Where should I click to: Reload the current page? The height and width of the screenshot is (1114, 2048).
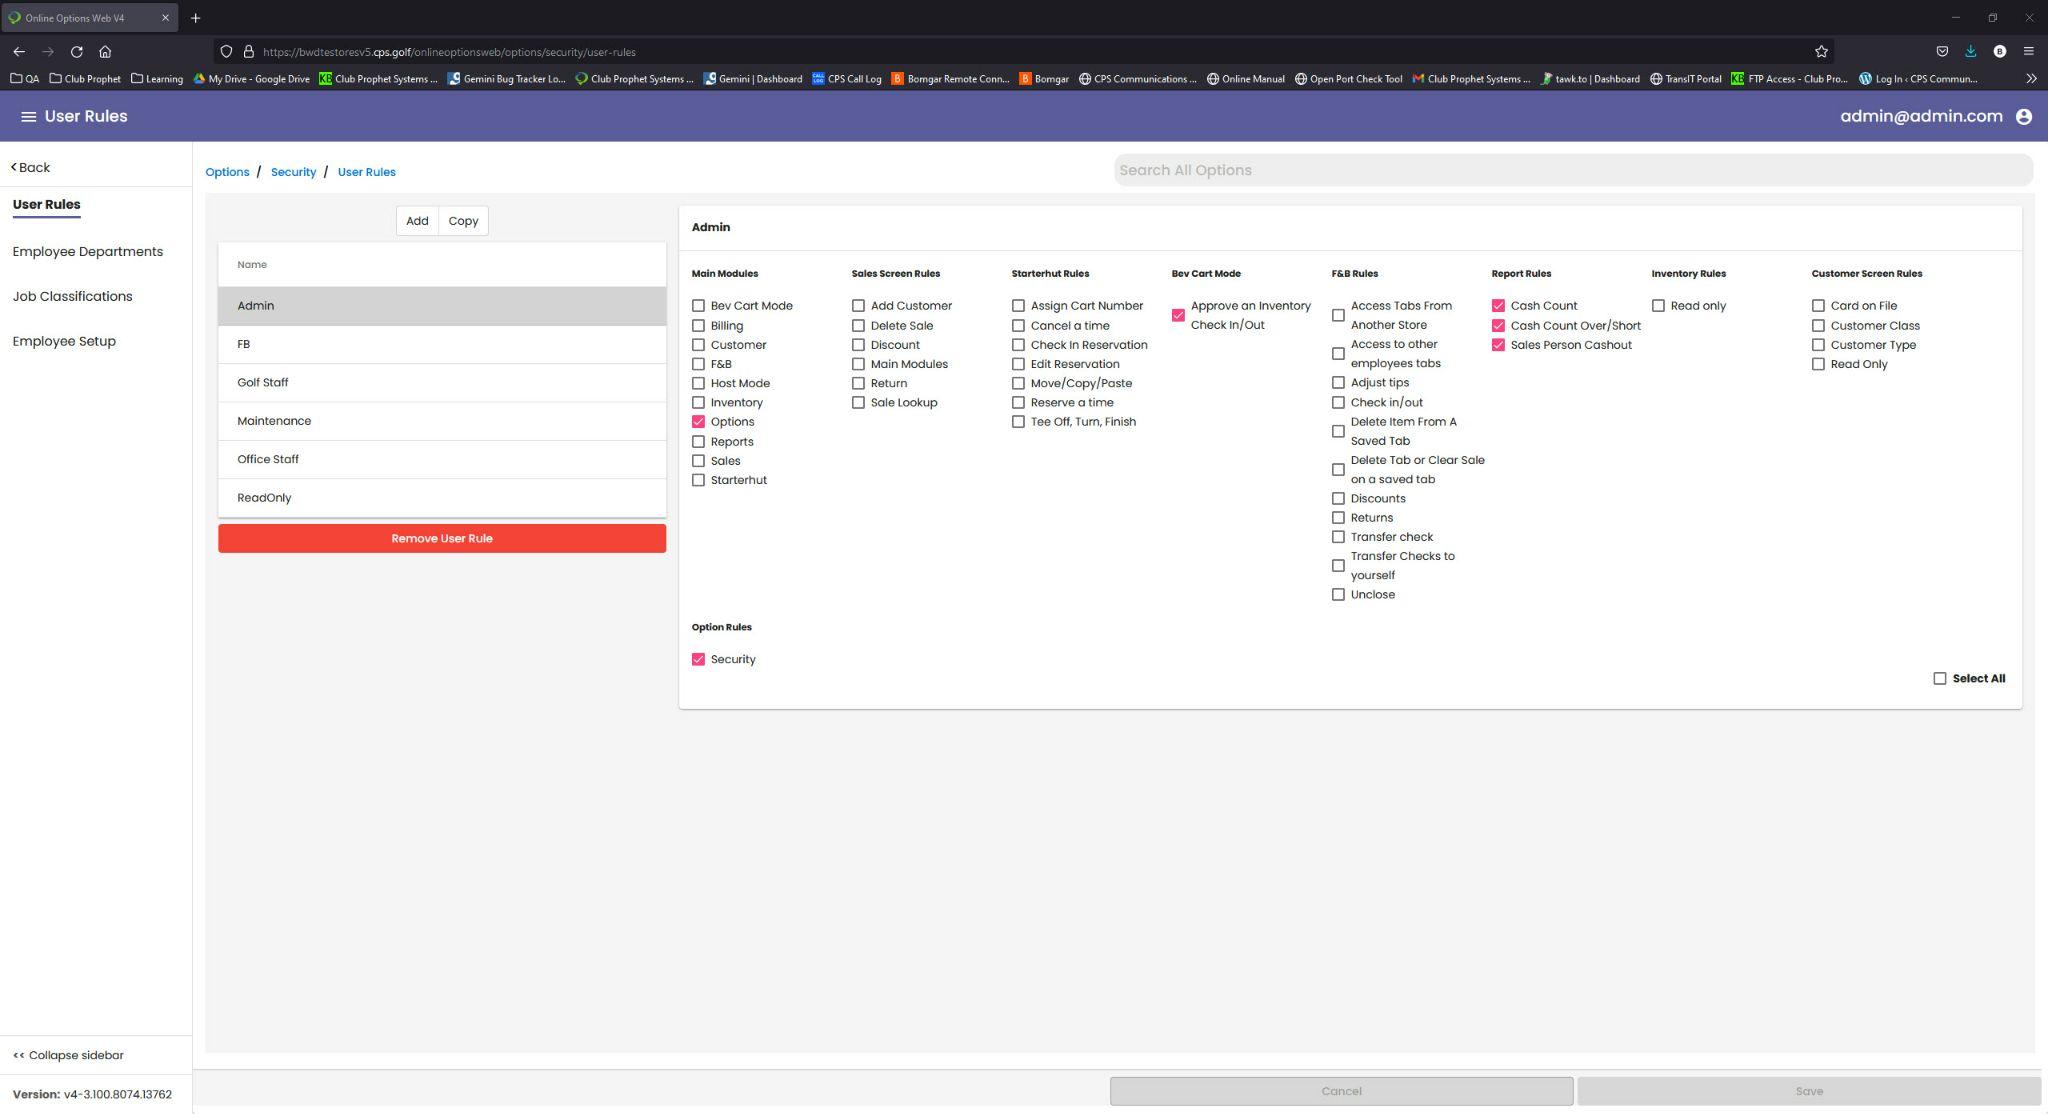click(76, 52)
